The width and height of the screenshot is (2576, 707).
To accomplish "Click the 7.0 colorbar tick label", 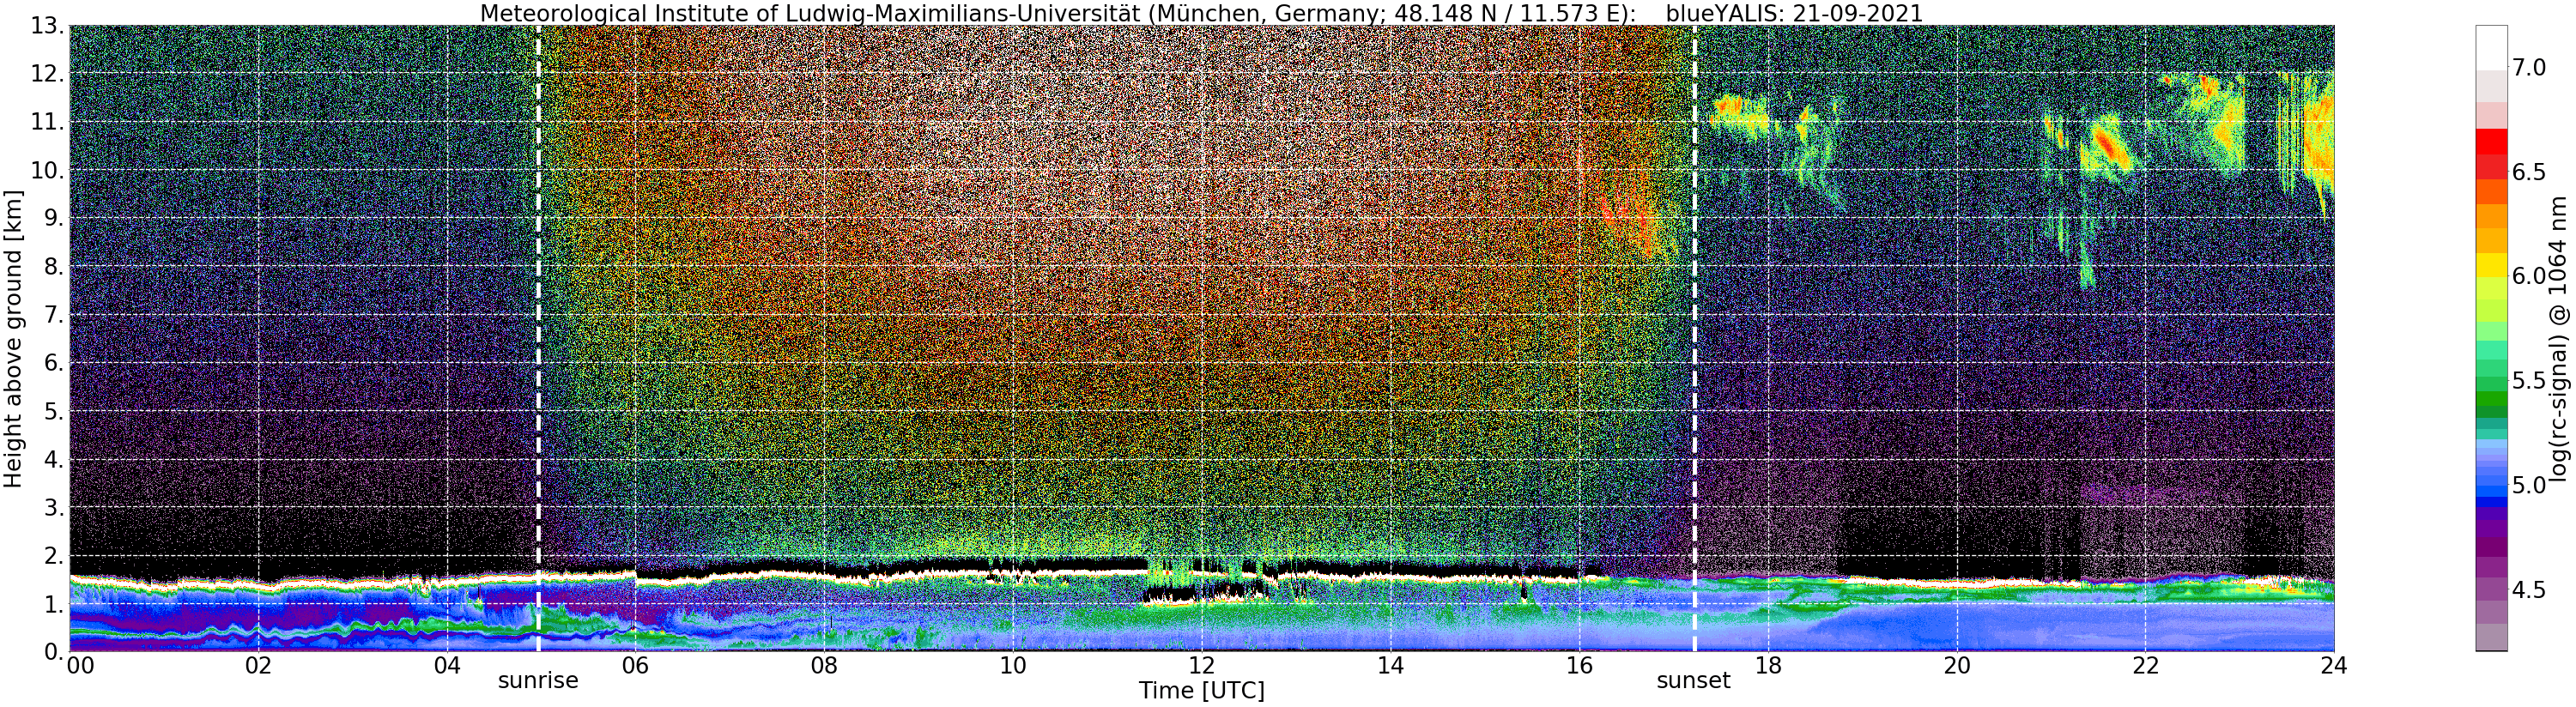I will tap(2530, 68).
